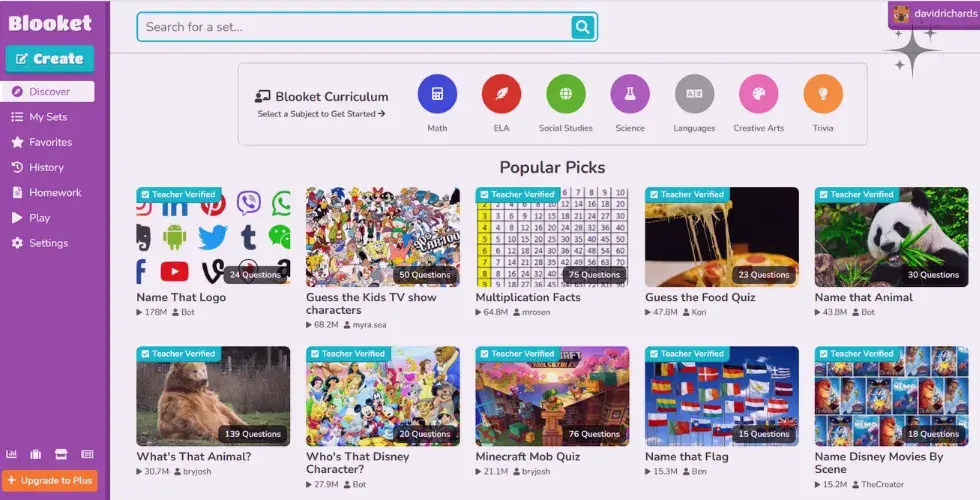Open the Market store icon in sidebar

point(61,454)
